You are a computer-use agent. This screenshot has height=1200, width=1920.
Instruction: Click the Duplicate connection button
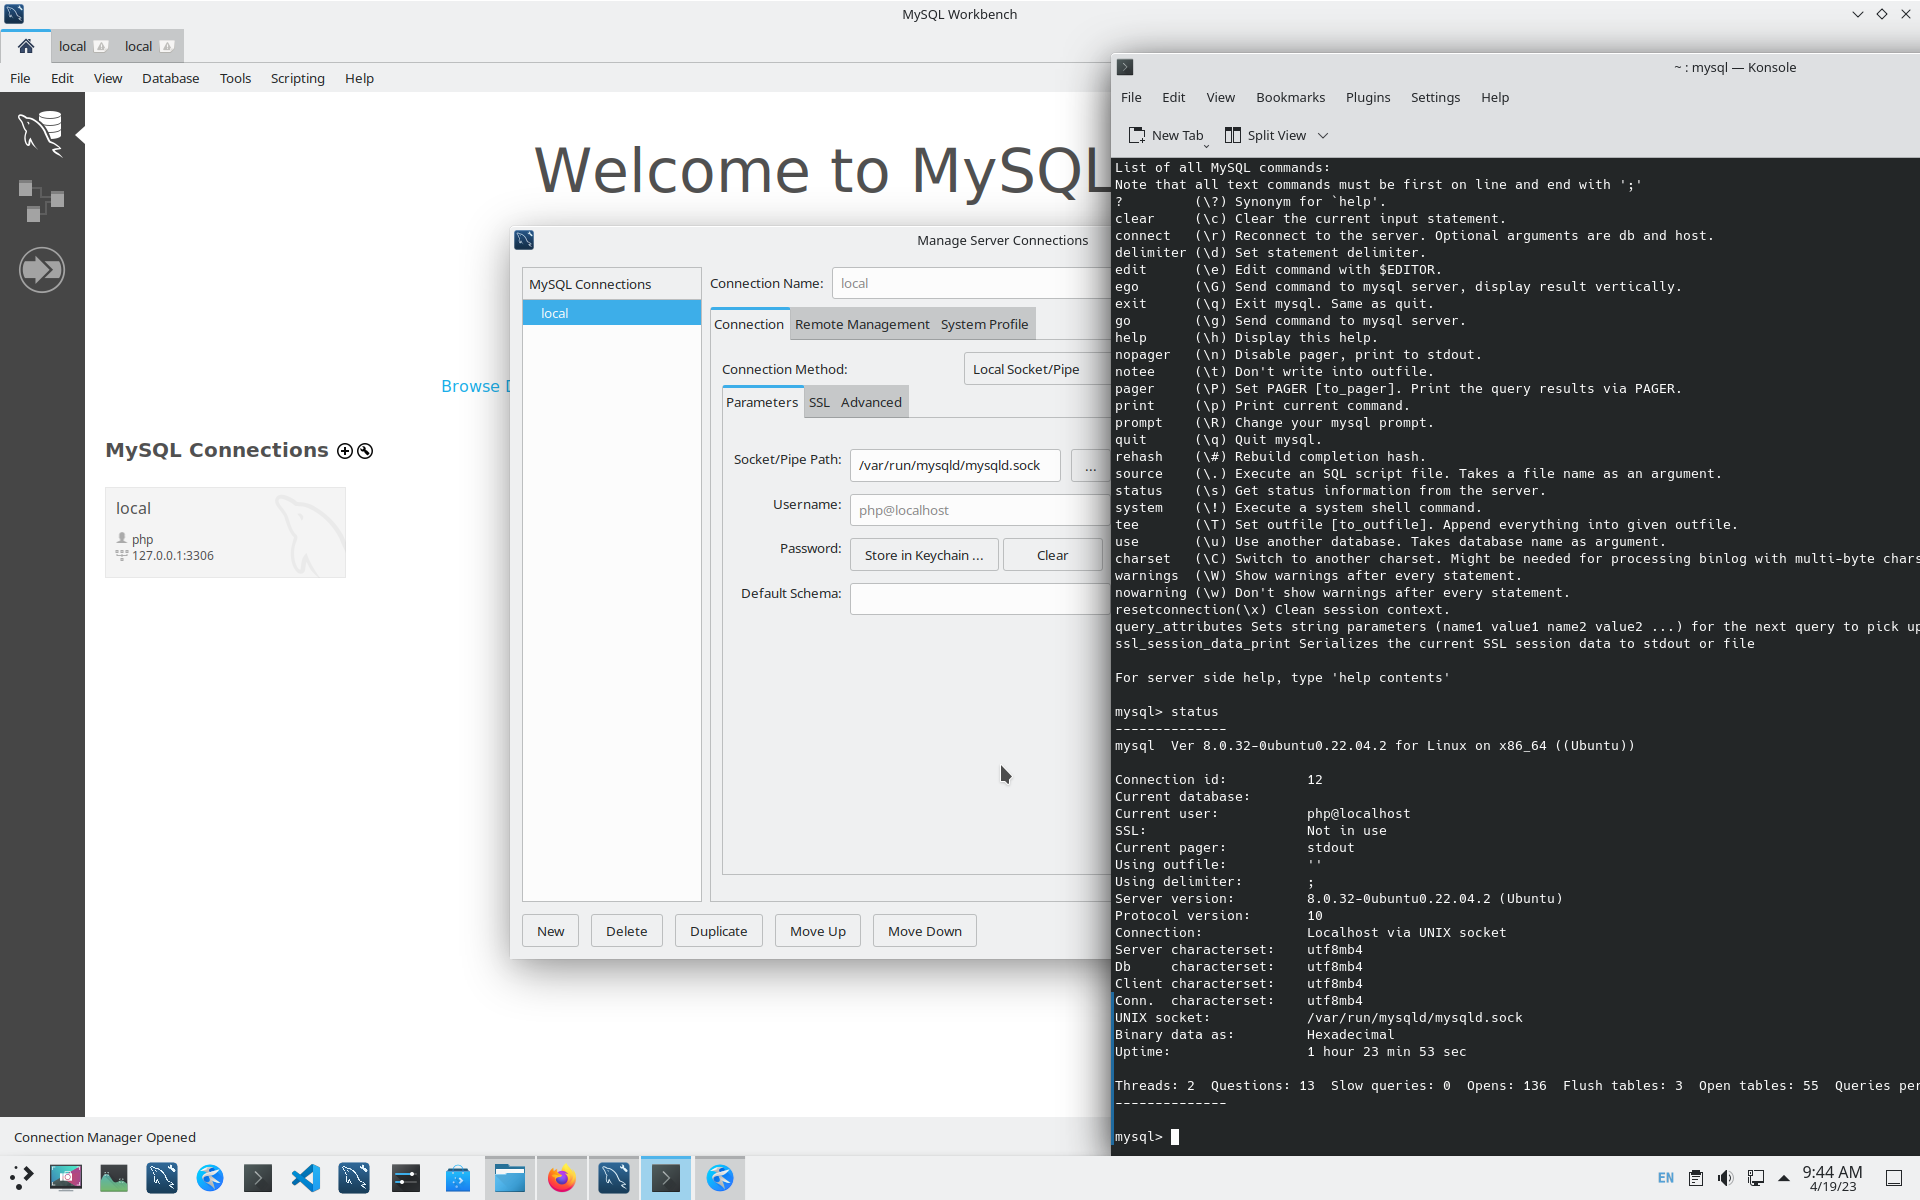point(718,931)
